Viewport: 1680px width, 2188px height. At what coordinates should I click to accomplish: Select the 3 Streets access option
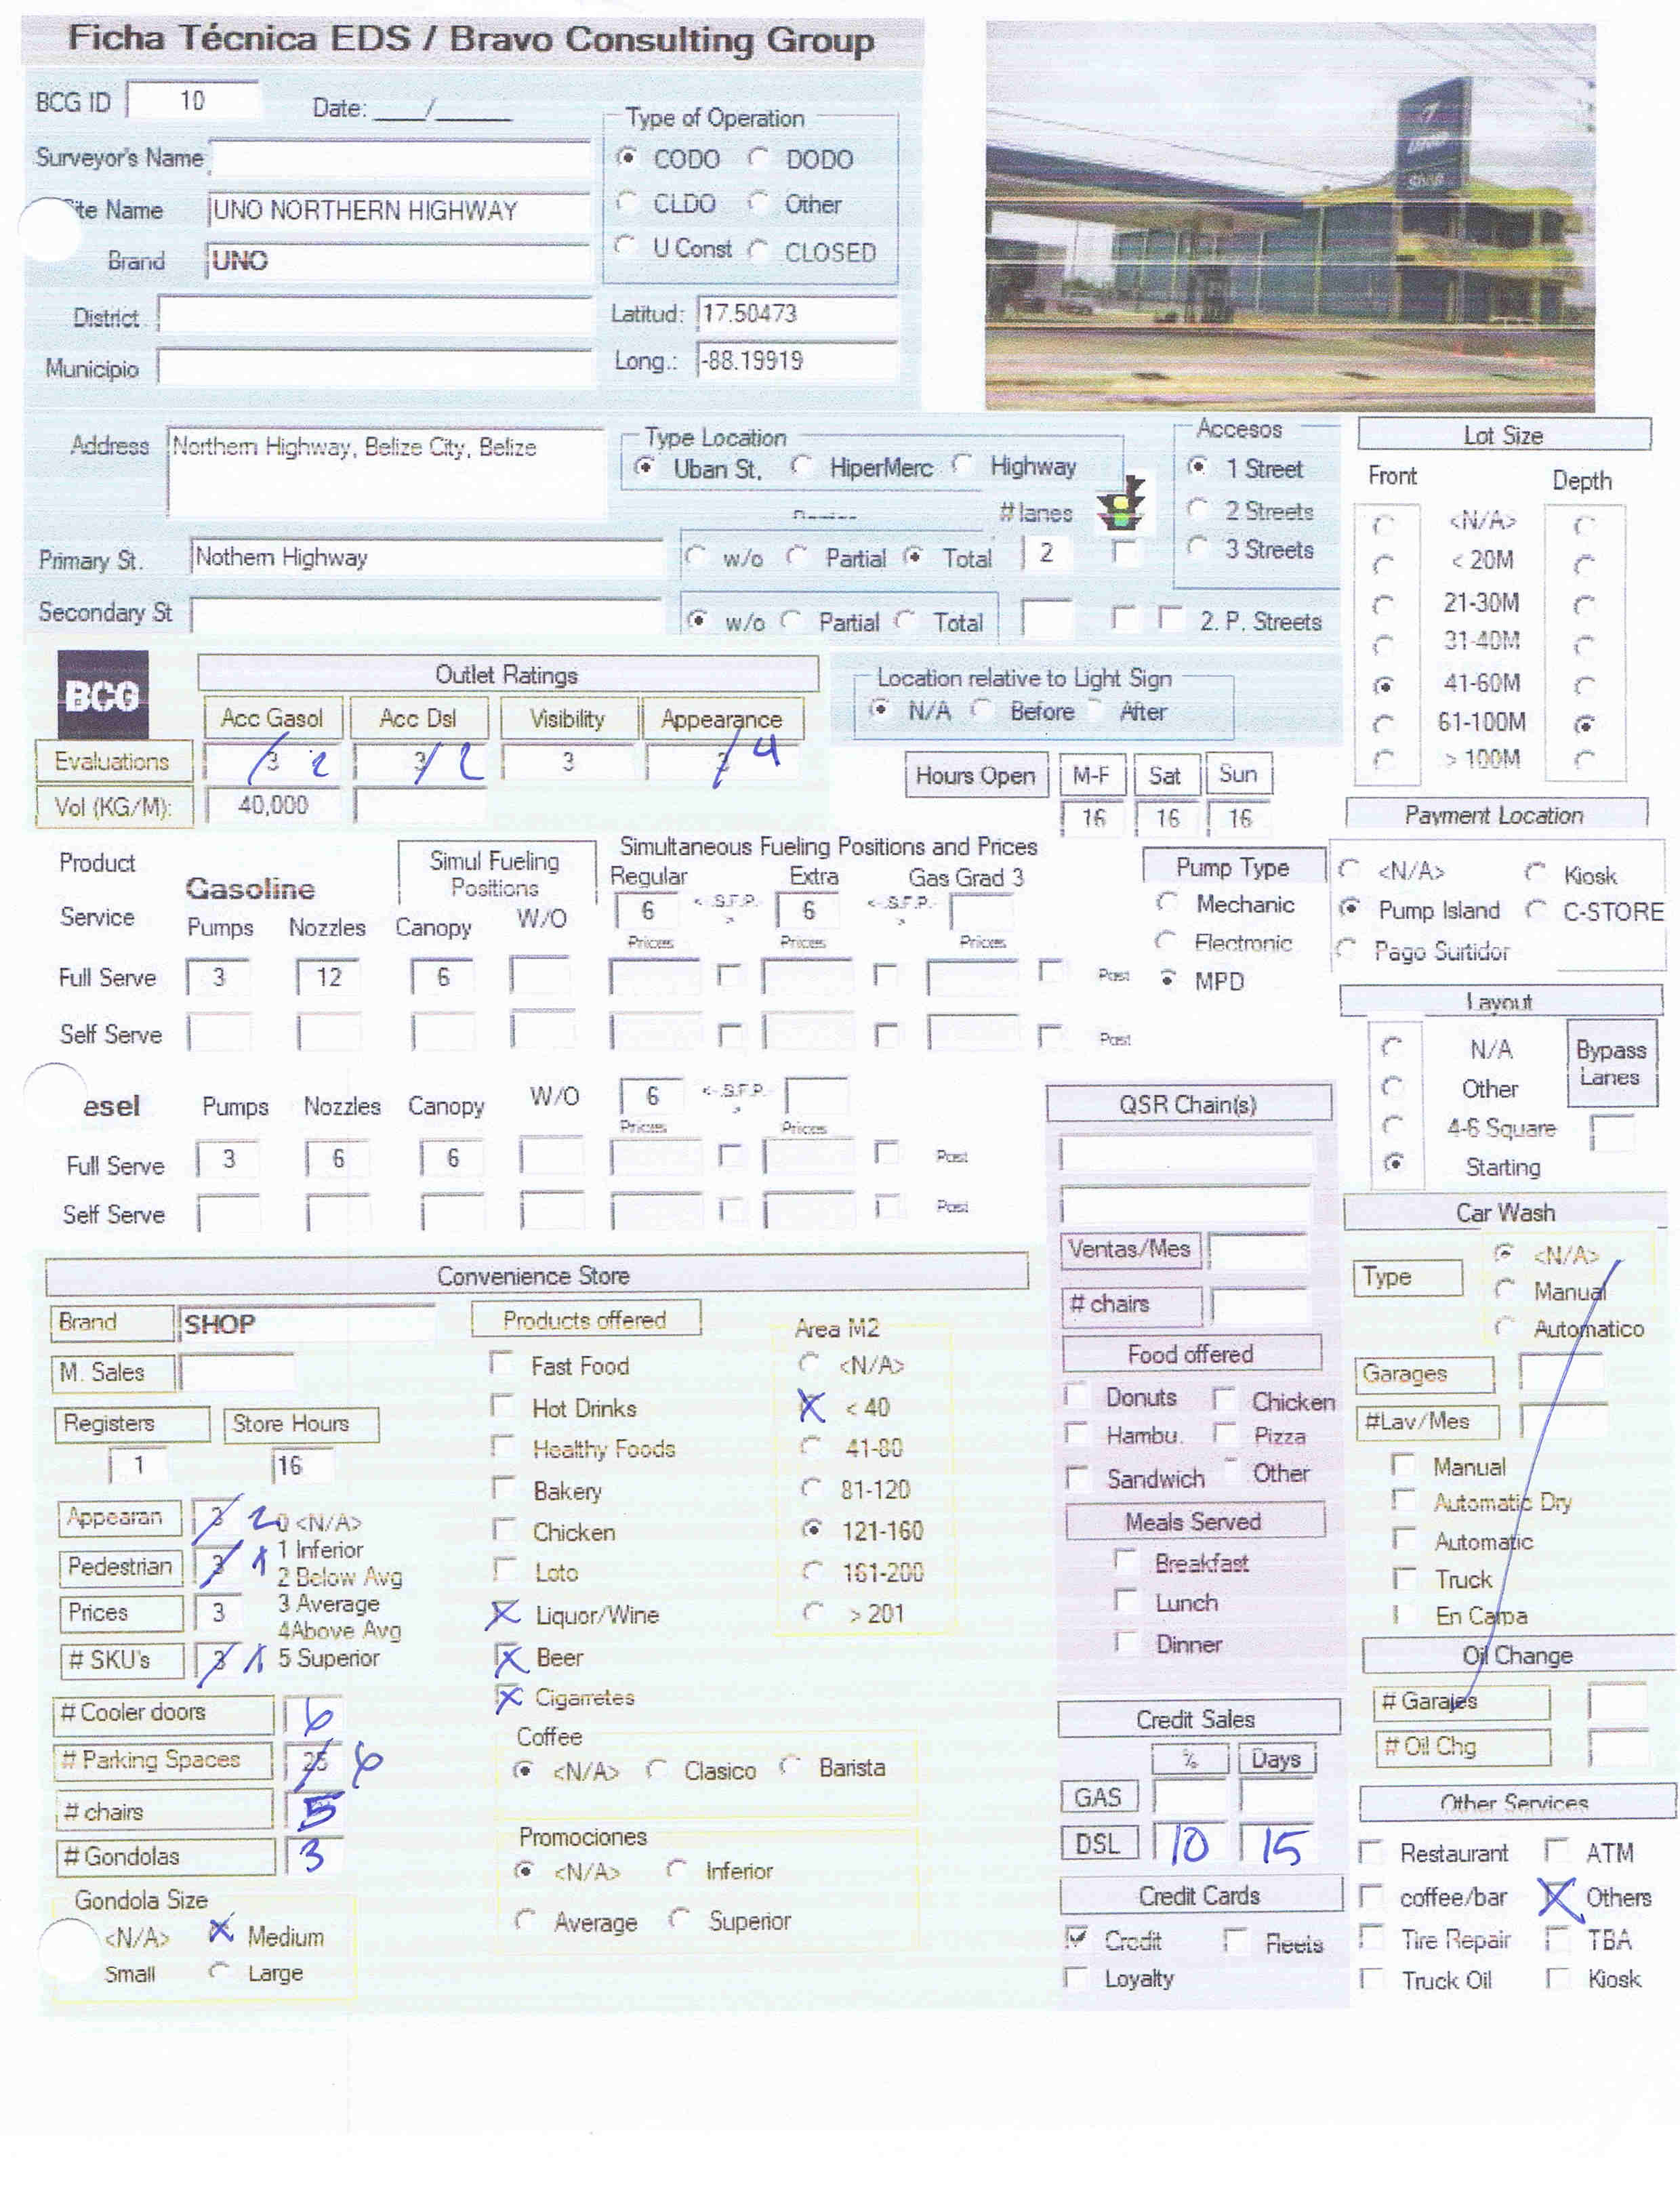[x=1198, y=547]
